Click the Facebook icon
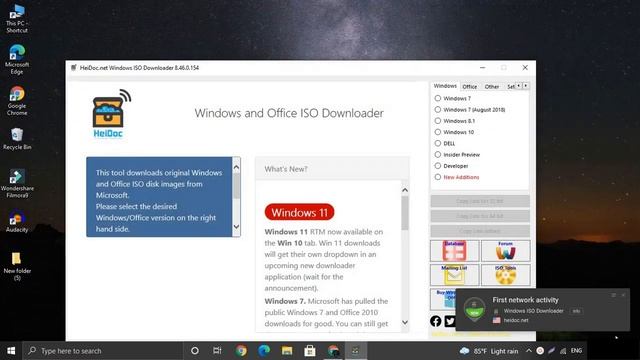640x360 pixels. (436, 321)
